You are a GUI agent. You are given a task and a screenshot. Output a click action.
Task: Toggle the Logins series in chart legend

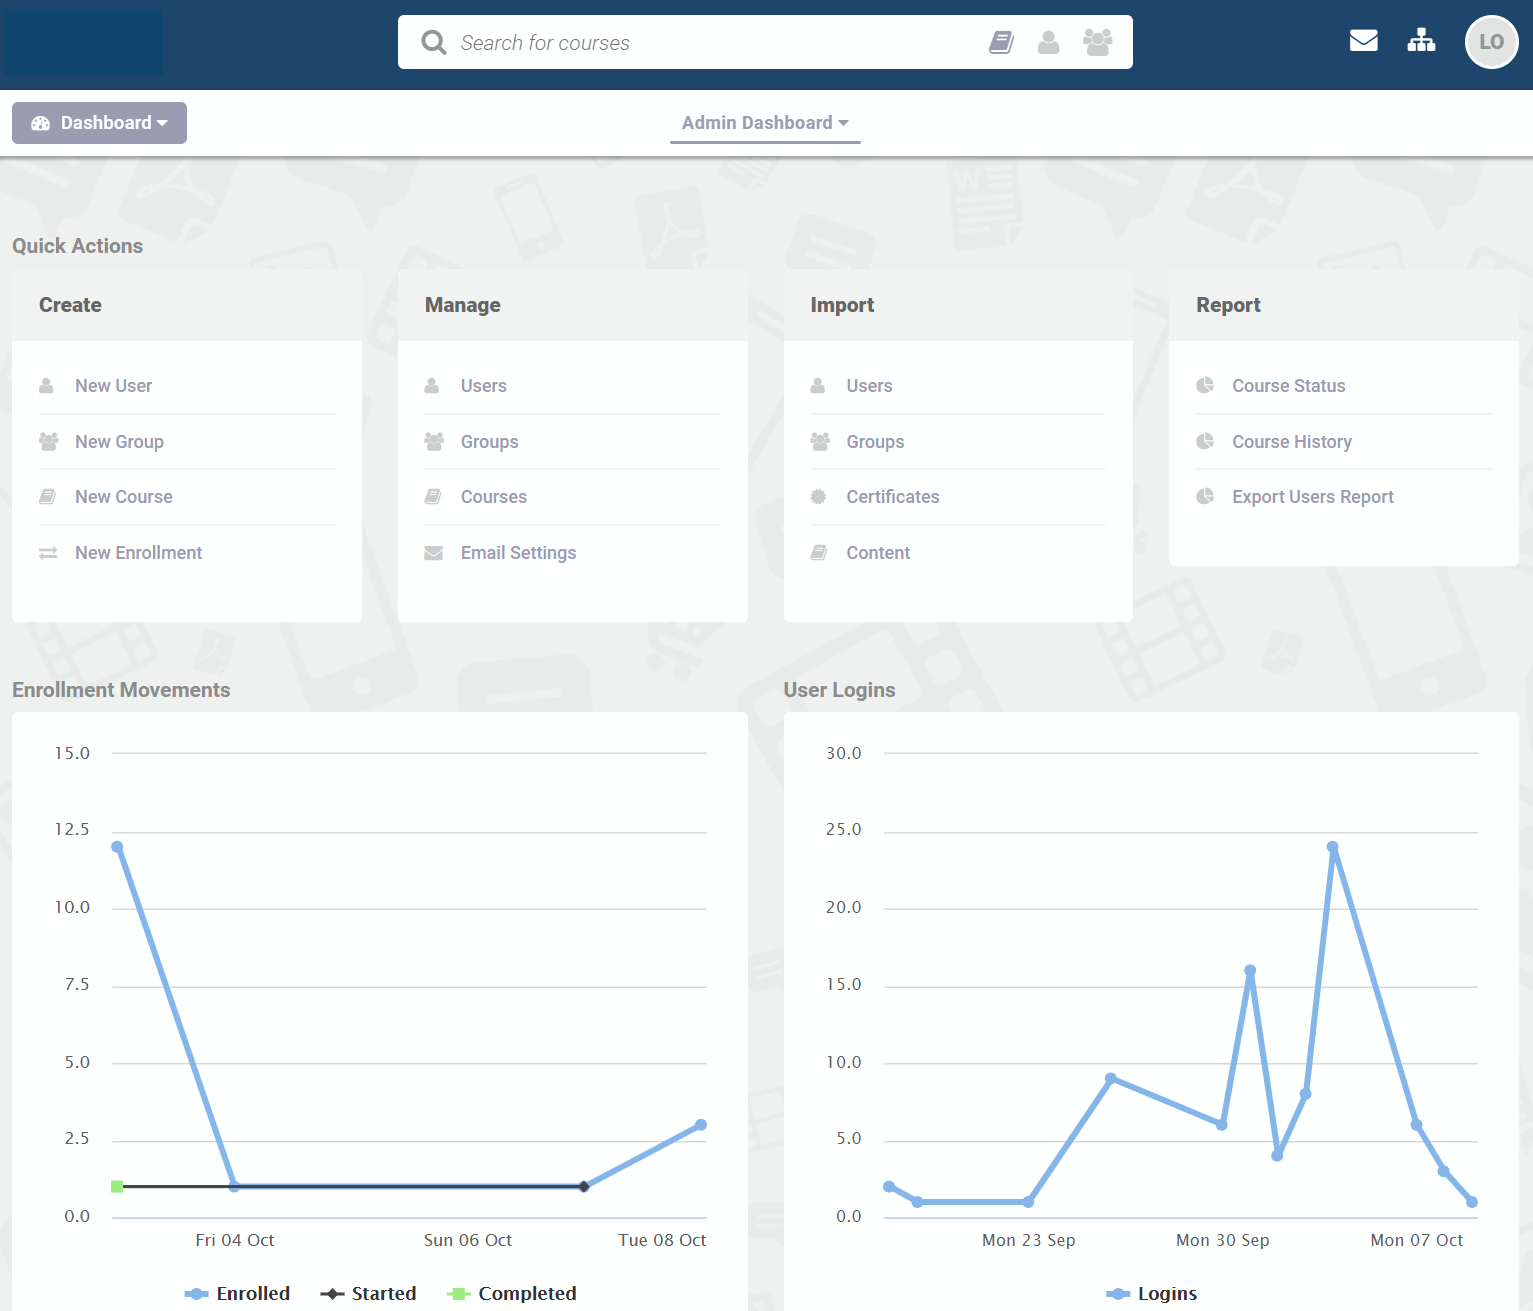coord(1152,1293)
